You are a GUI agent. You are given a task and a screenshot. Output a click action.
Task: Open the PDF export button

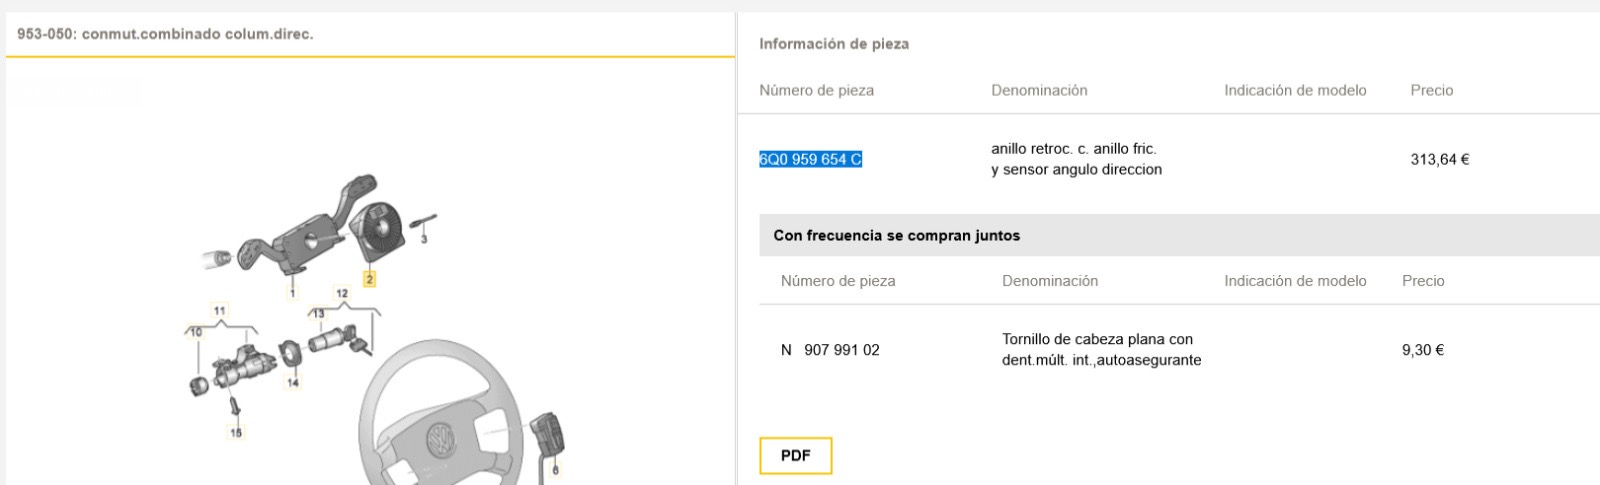(795, 455)
